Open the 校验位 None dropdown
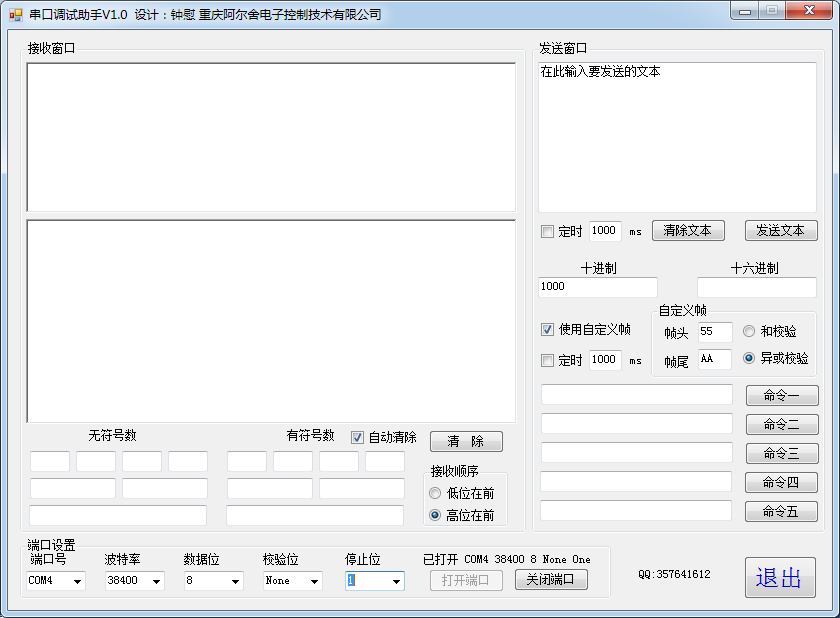Image resolution: width=840 pixels, height=618 pixels. click(x=314, y=581)
